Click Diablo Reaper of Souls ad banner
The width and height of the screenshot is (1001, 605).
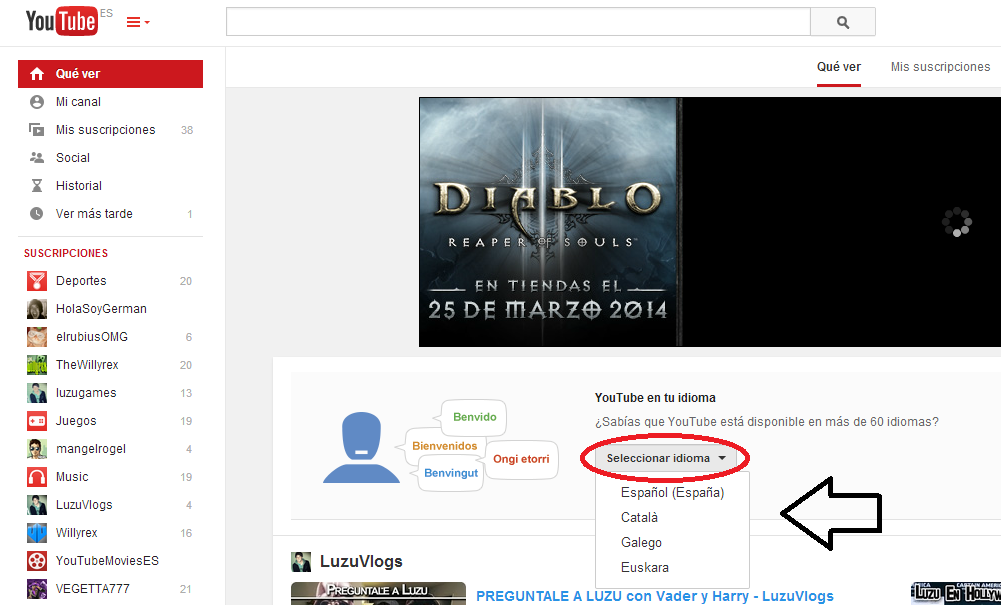pyautogui.click(x=550, y=222)
